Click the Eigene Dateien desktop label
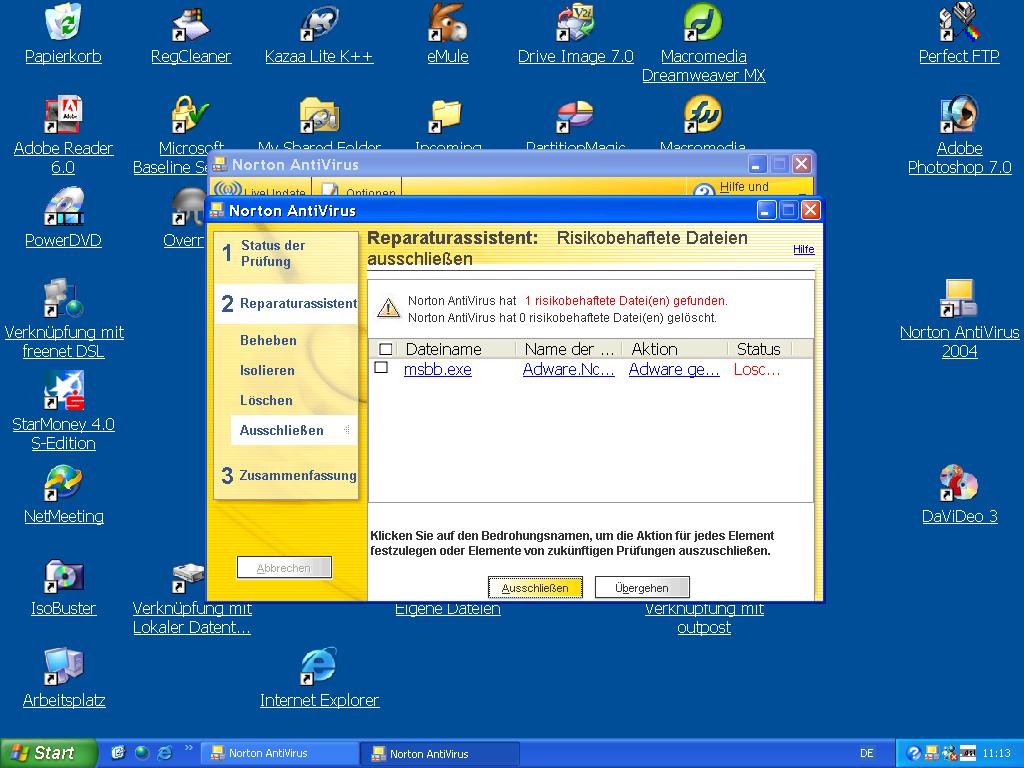1024x768 pixels. [x=447, y=609]
